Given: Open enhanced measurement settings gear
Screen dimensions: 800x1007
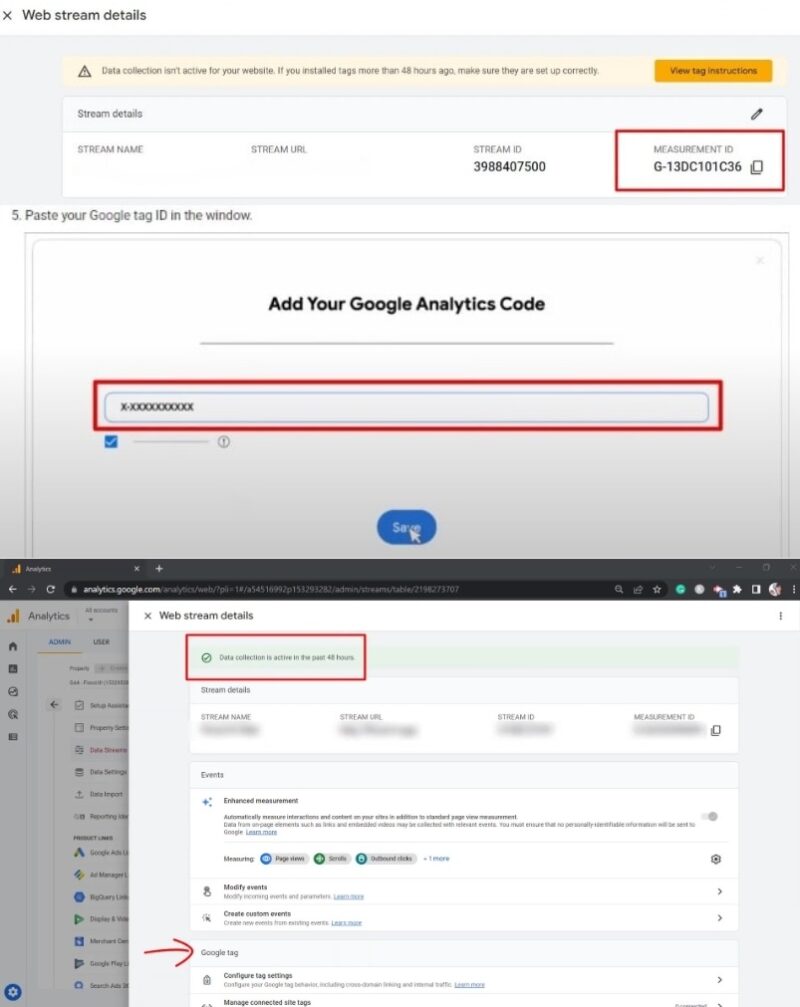Looking at the screenshot, I should pos(716,859).
